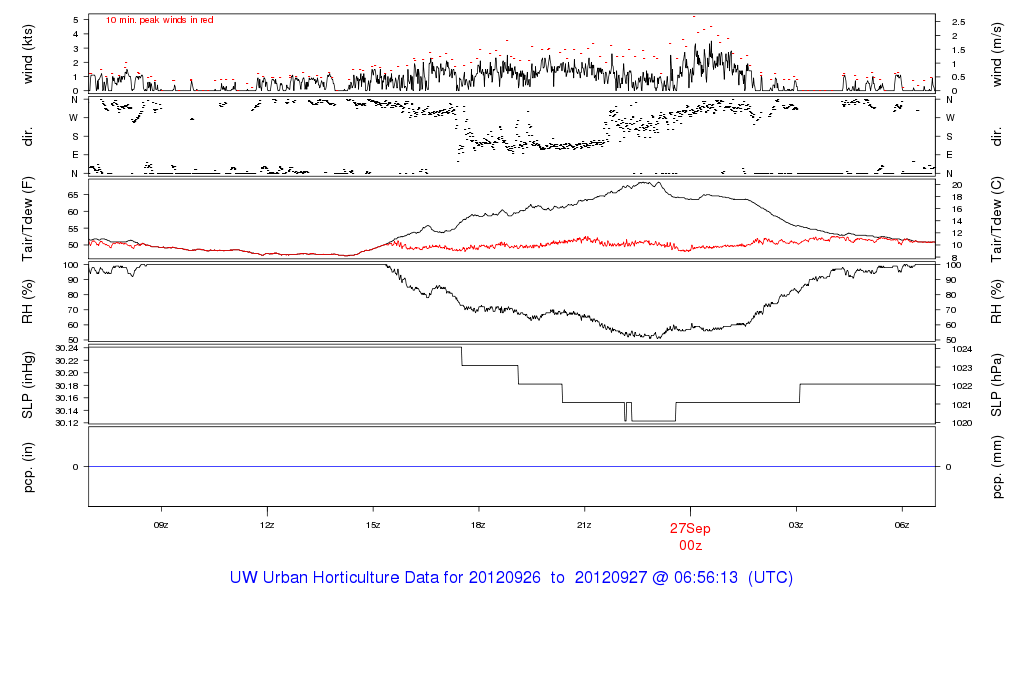Click the '30.12' pressure tick label
The height and width of the screenshot is (700, 1024).
pos(67,423)
